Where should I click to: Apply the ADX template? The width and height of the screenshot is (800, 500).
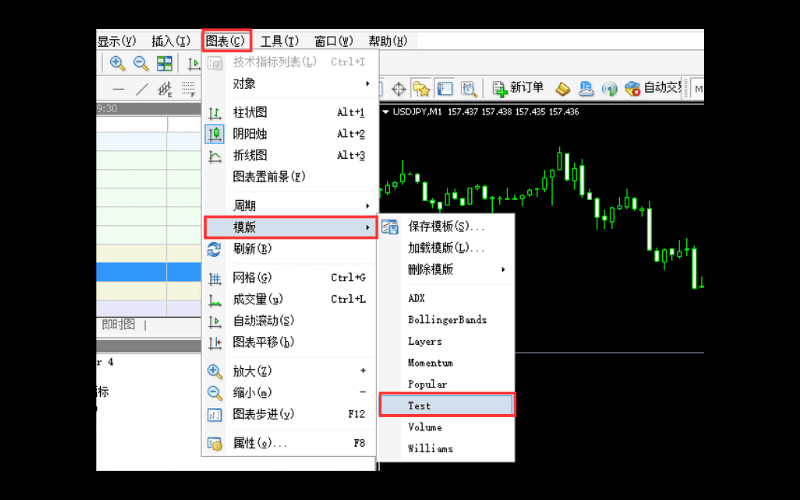click(x=446, y=298)
